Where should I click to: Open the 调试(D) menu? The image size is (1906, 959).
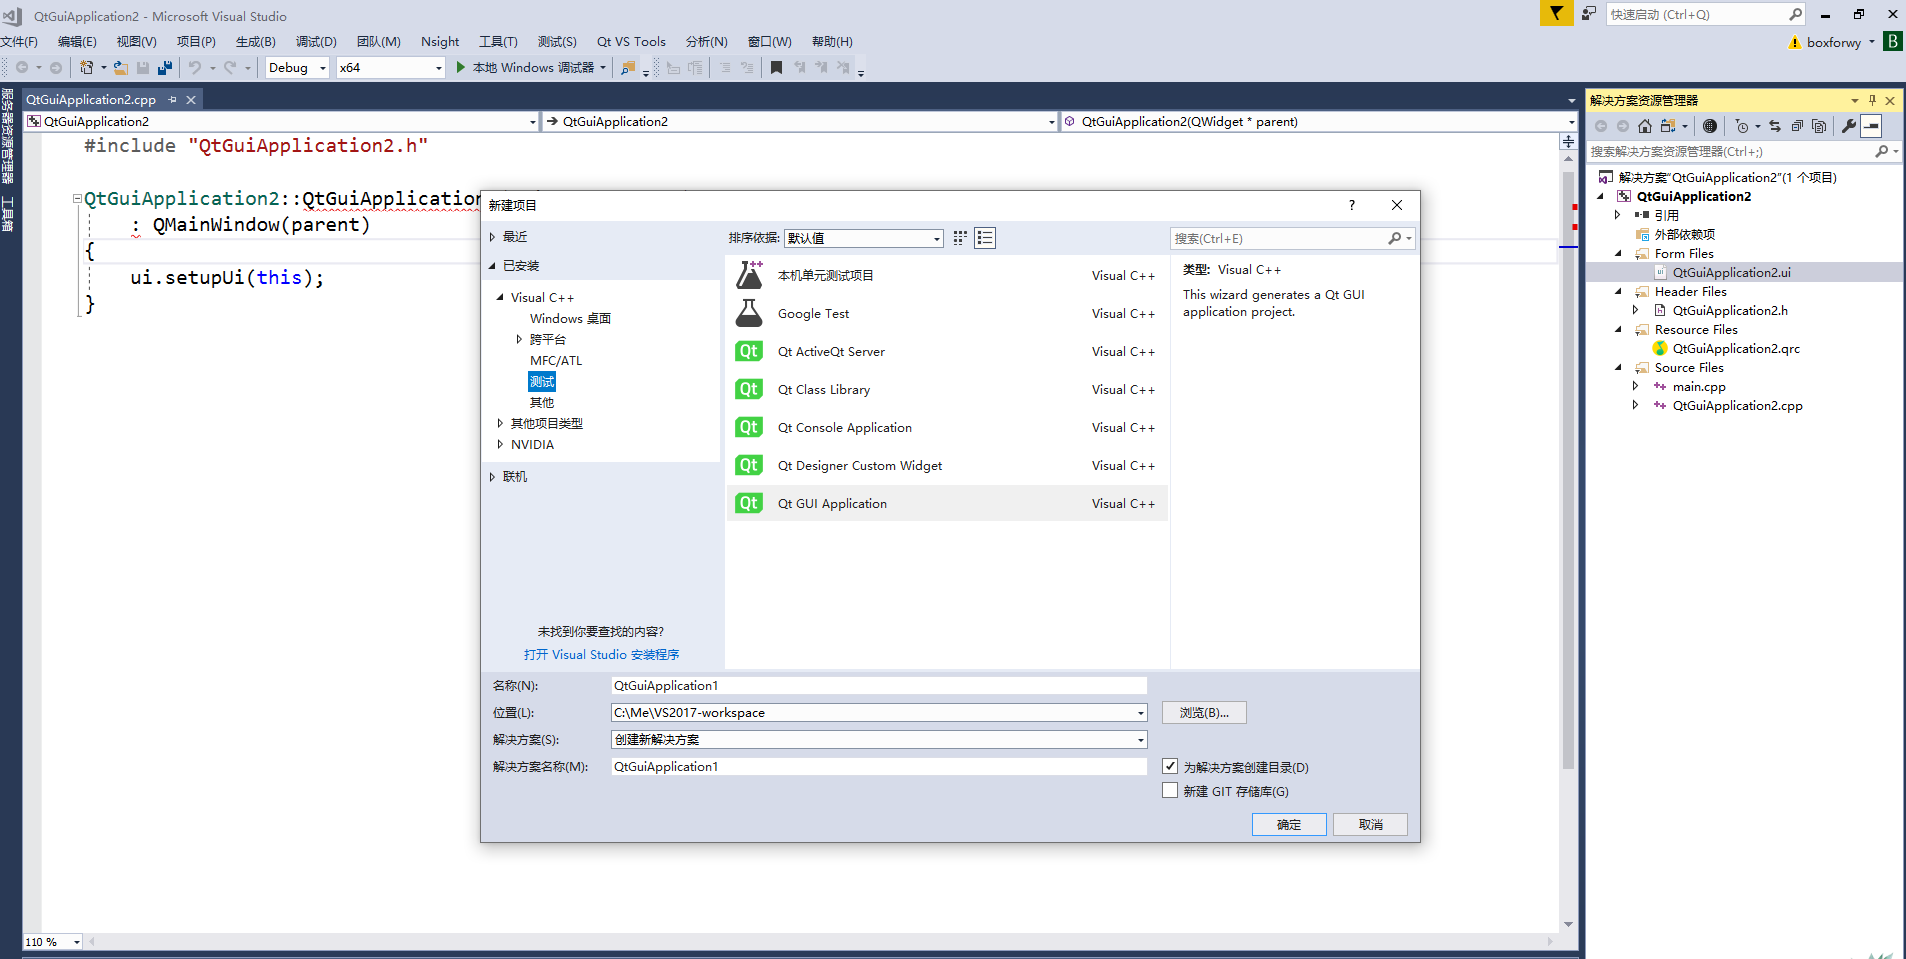tap(315, 41)
